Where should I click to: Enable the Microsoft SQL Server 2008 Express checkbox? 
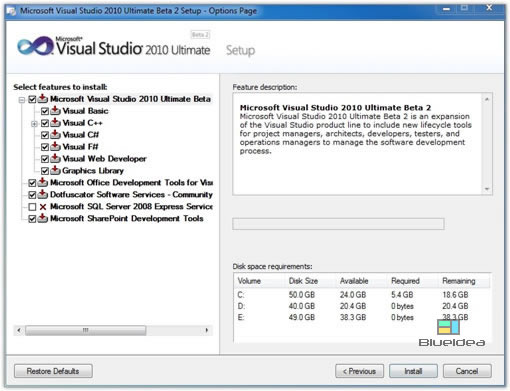[32, 207]
